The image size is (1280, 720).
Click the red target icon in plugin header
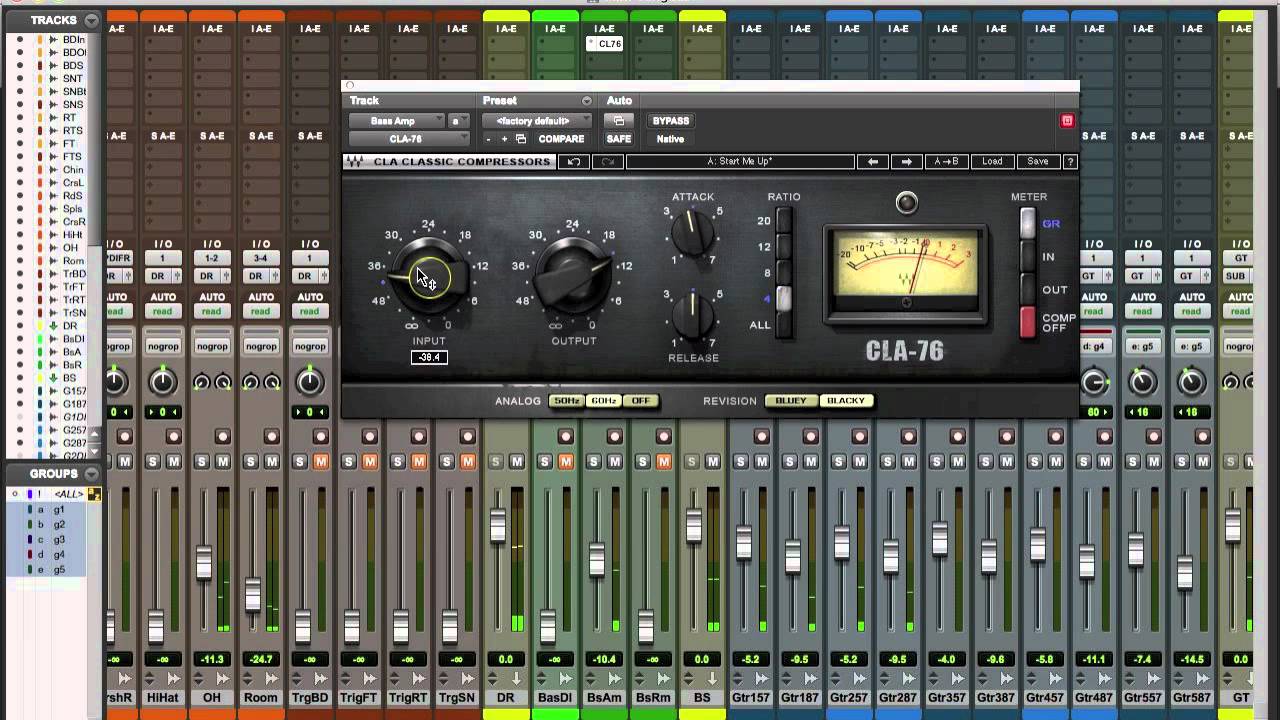[x=1067, y=121]
